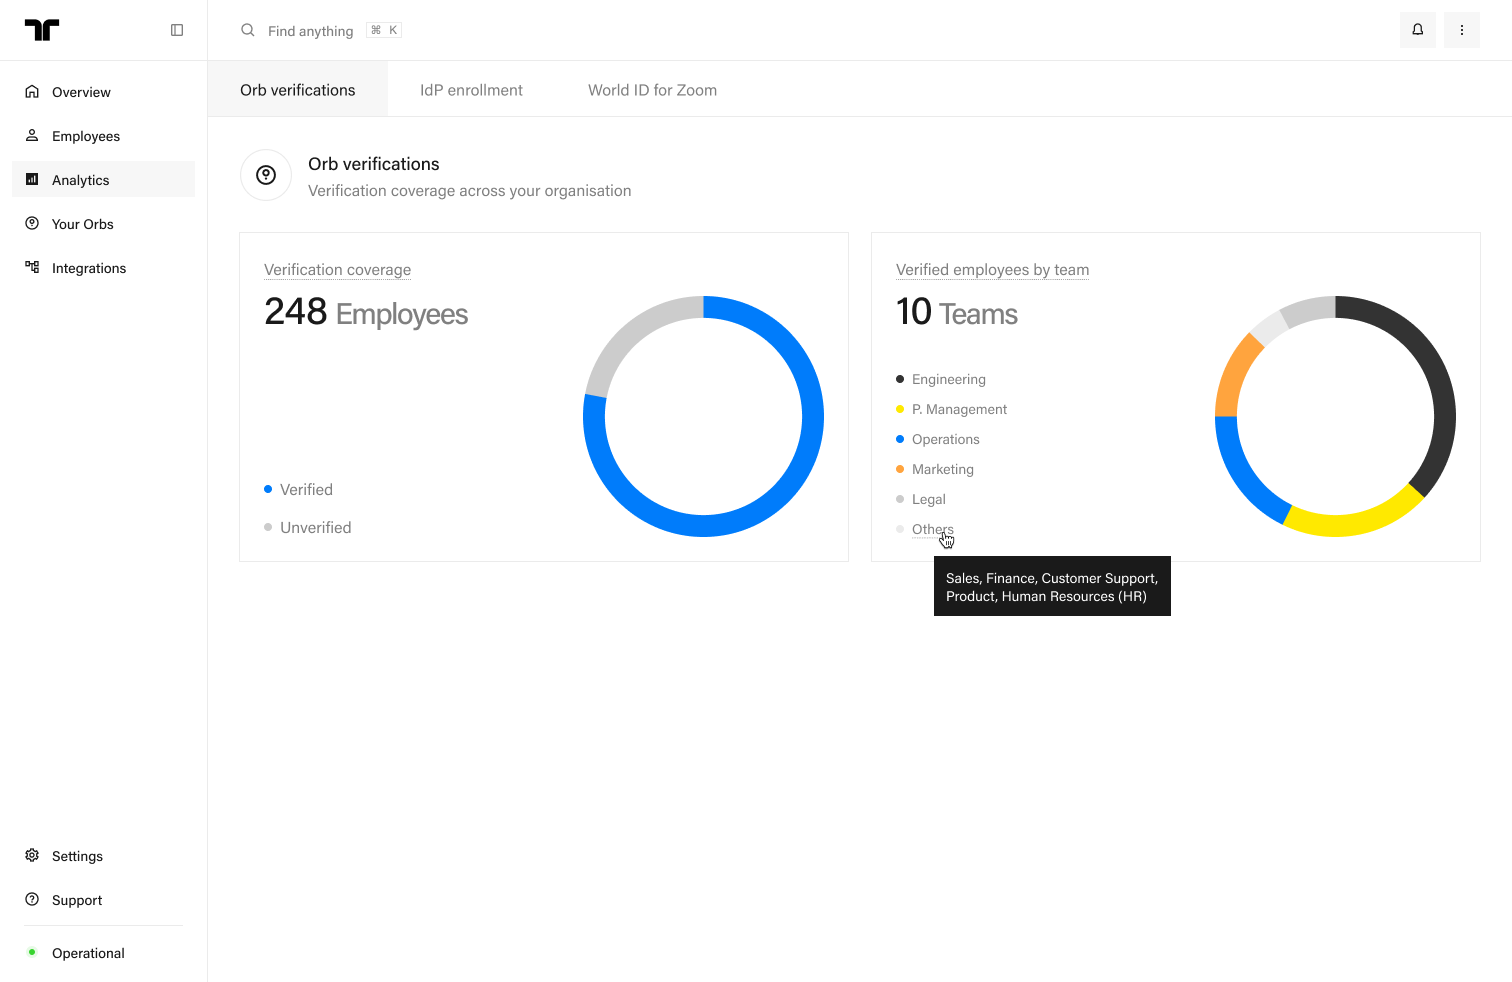Open the World ID for Zoom tab

[x=652, y=90]
